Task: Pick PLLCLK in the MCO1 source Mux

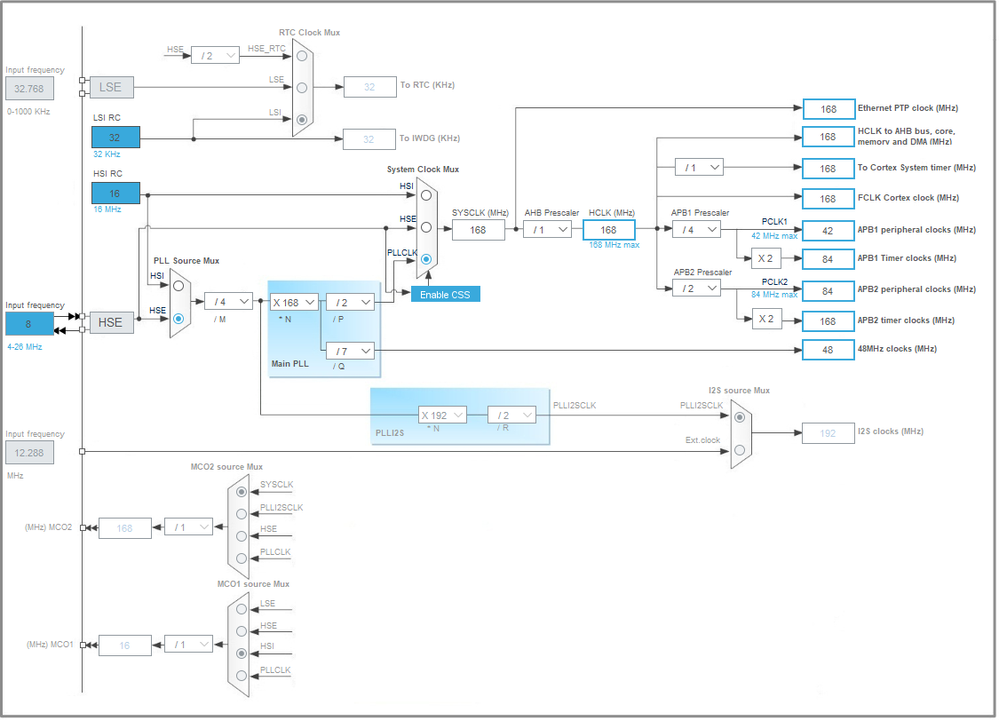Action: tap(241, 675)
